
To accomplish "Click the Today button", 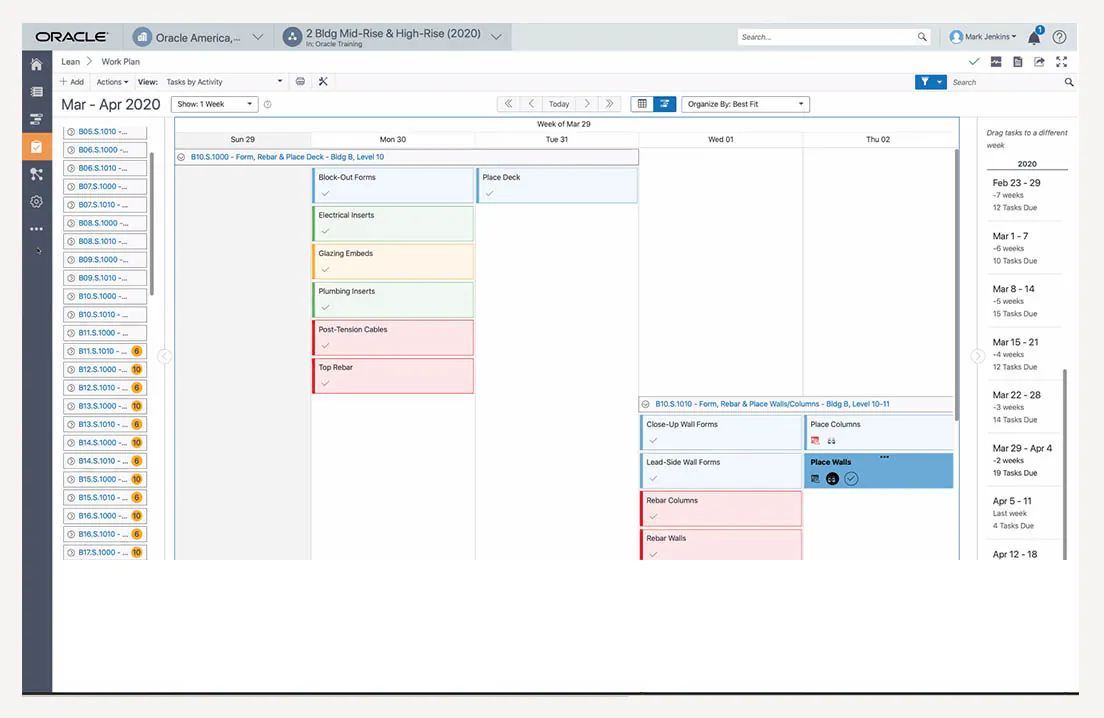I will point(559,104).
